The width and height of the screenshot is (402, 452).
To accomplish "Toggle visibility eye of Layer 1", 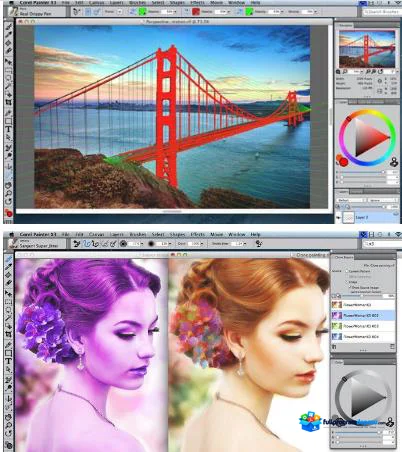I will (x=339, y=217).
